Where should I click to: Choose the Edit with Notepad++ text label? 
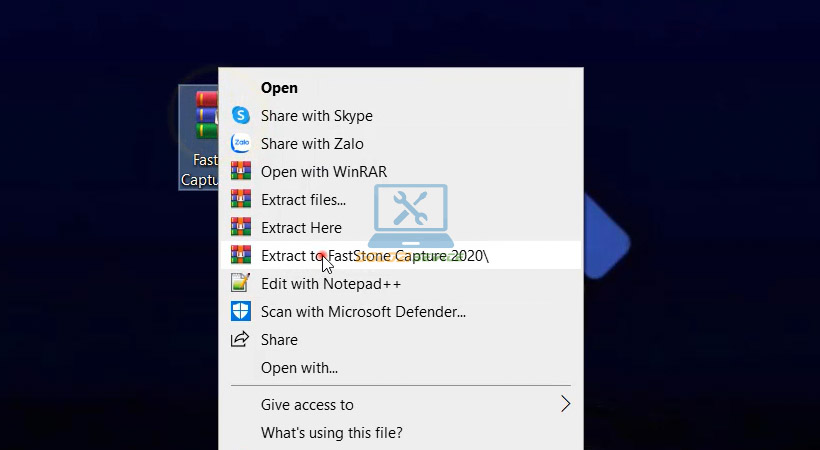pos(330,283)
